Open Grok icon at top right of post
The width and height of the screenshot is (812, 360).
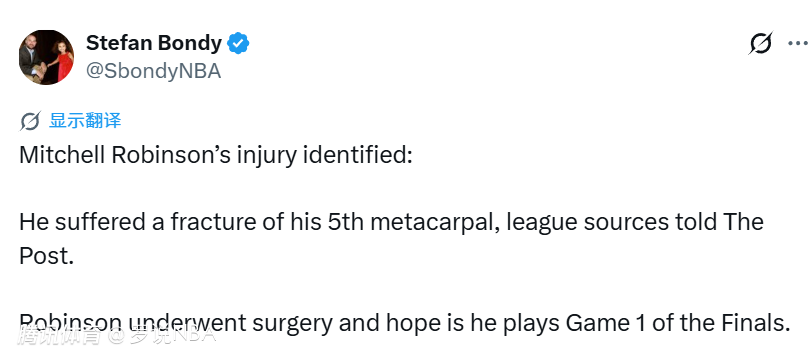tap(760, 44)
